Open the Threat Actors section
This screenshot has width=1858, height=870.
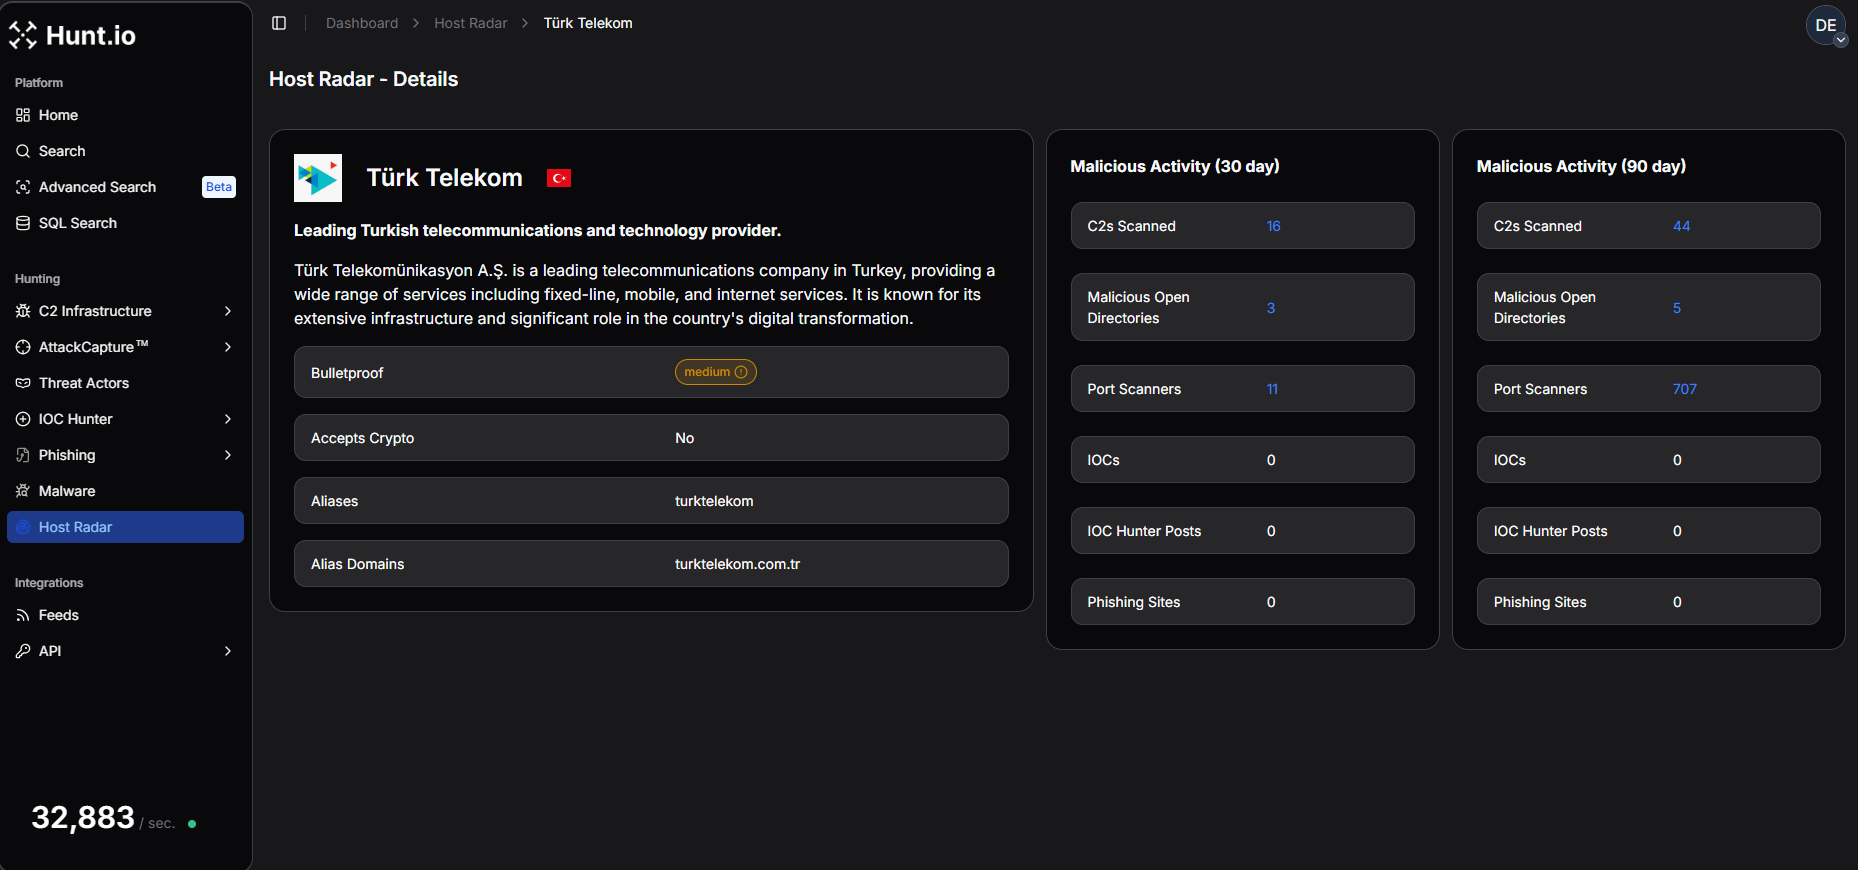point(125,383)
